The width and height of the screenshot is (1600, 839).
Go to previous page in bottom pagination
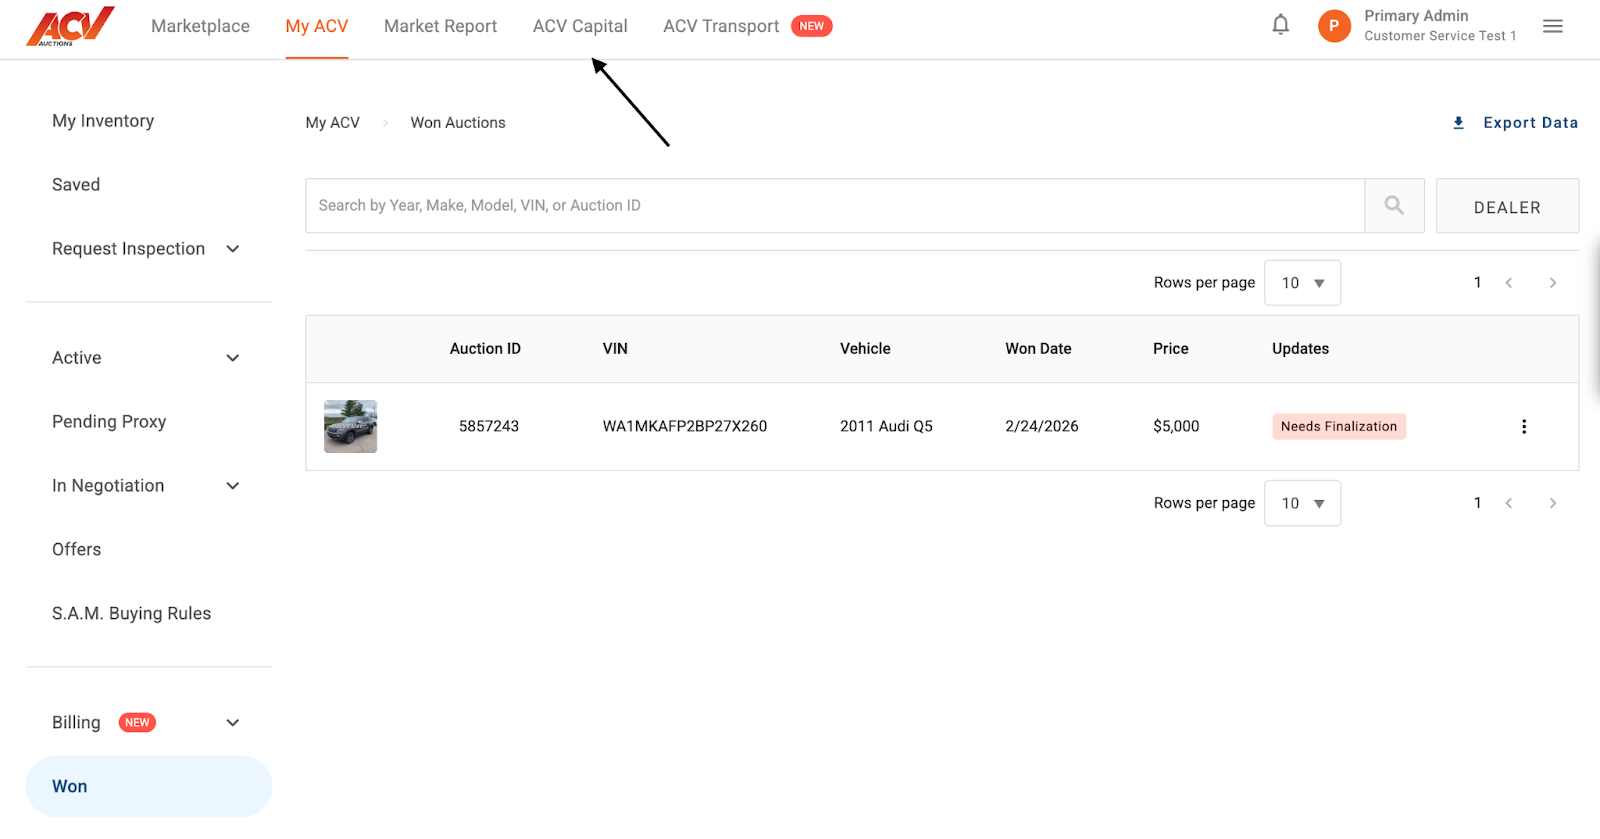tap(1509, 503)
